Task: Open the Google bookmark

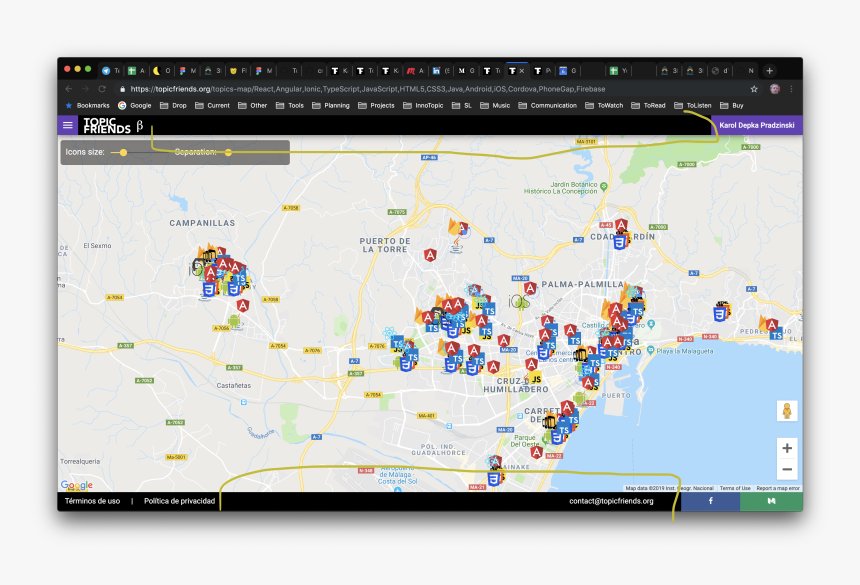Action: pos(135,105)
